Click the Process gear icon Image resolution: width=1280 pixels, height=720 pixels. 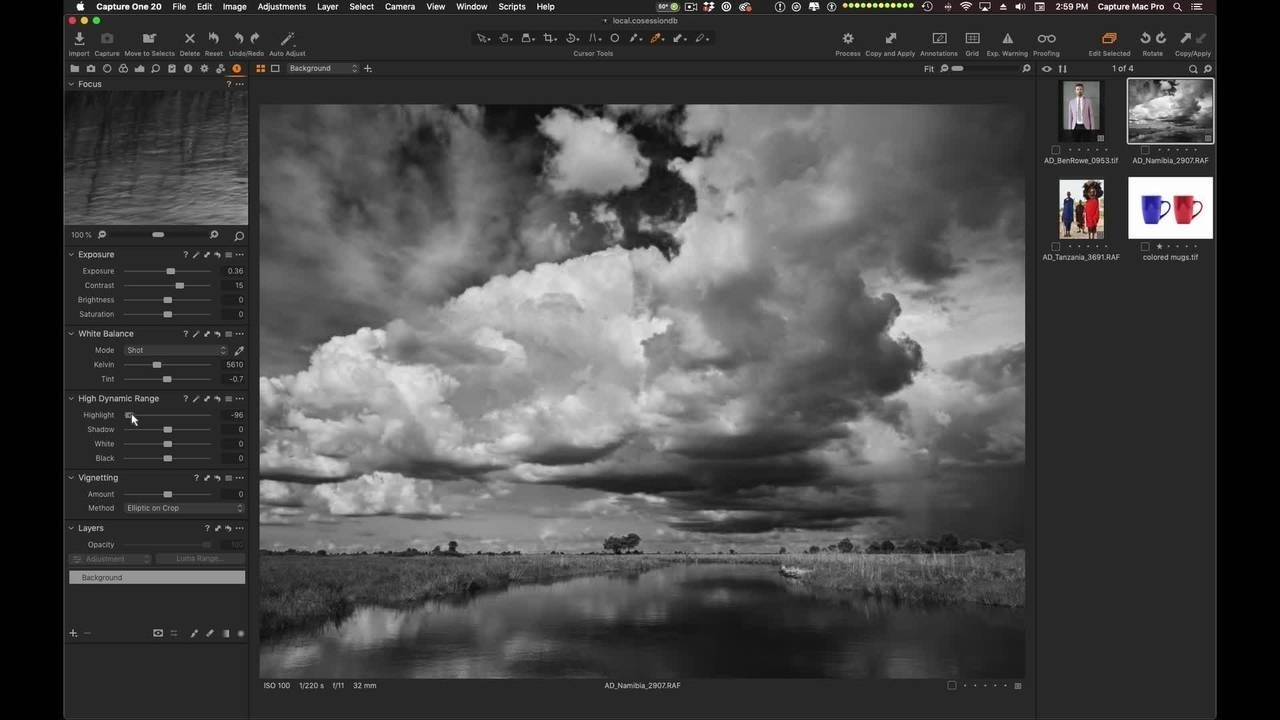point(848,39)
